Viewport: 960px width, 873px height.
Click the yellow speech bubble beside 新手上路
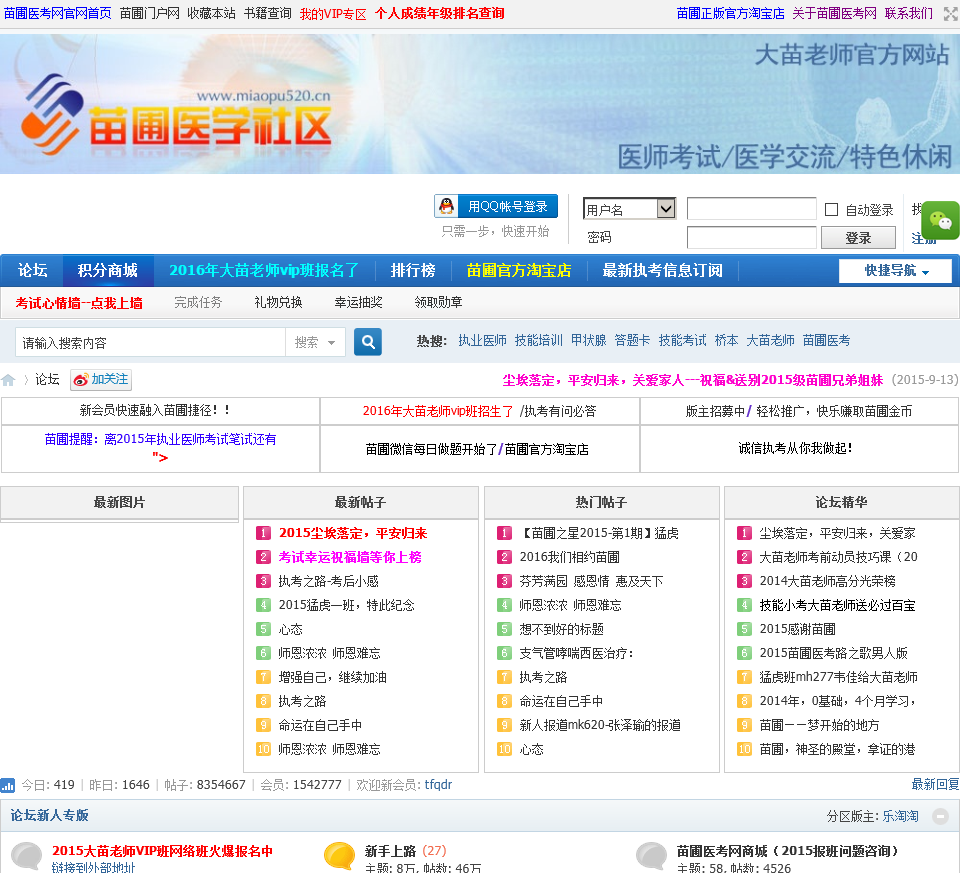pyautogui.click(x=339, y=855)
